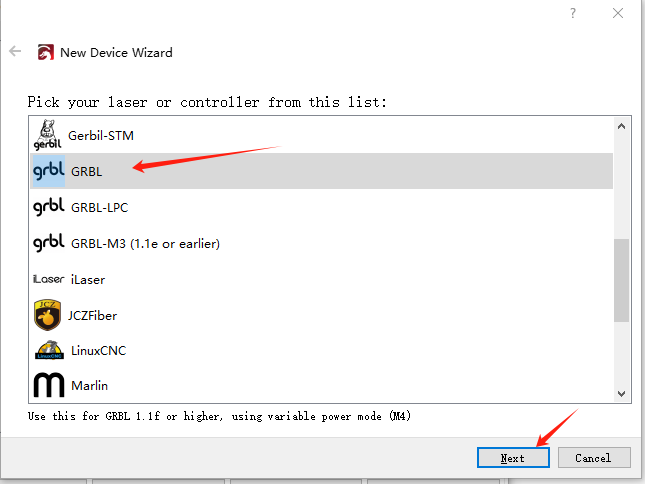This screenshot has width=645, height=484.
Task: Click the LinuxCNC penguin logo icon
Action: tap(49, 350)
